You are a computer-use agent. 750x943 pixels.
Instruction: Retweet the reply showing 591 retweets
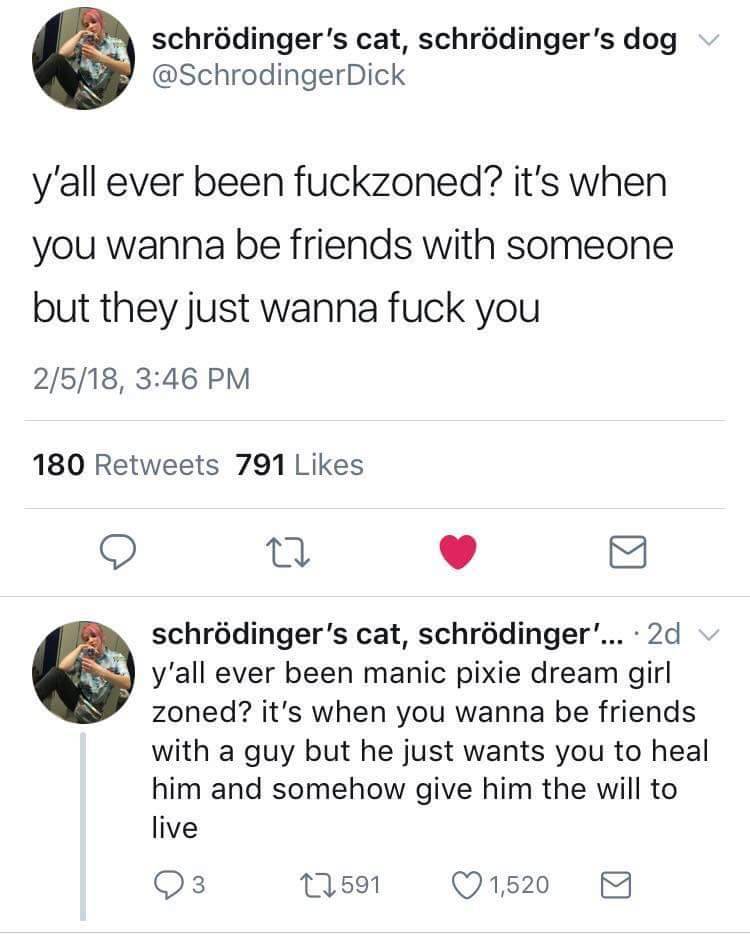pos(340,885)
